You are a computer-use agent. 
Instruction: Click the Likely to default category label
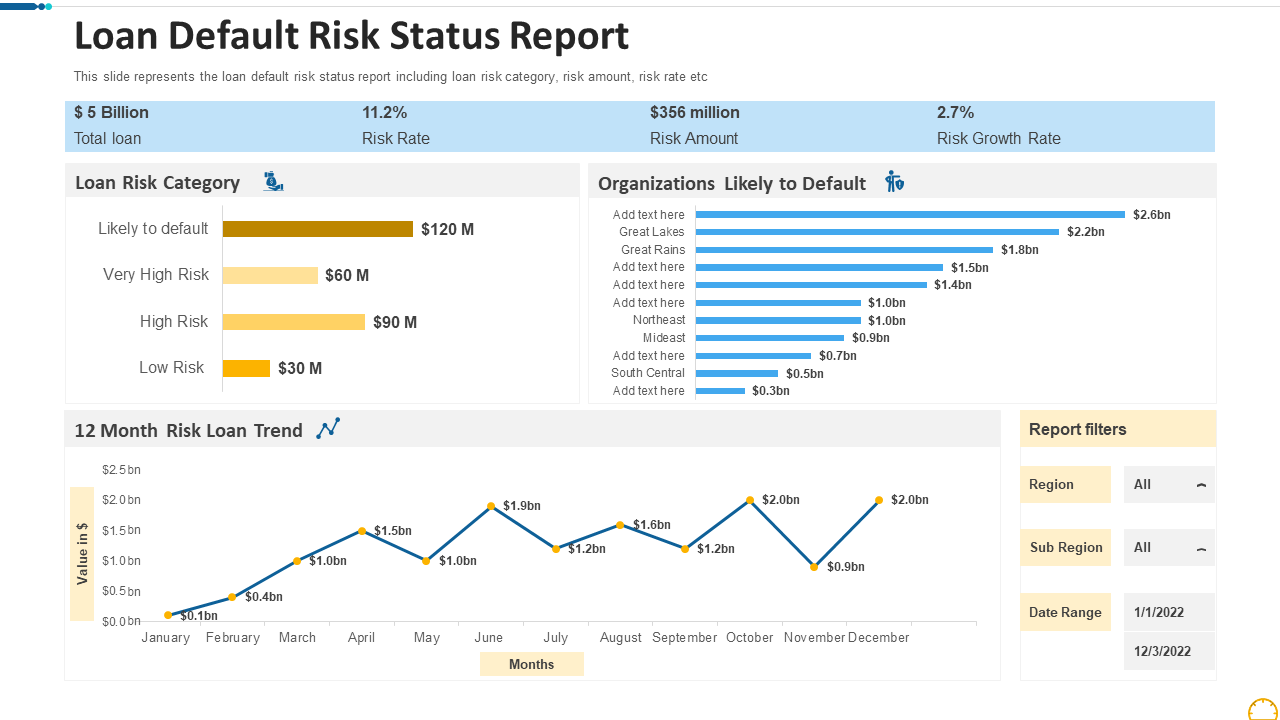coord(153,229)
